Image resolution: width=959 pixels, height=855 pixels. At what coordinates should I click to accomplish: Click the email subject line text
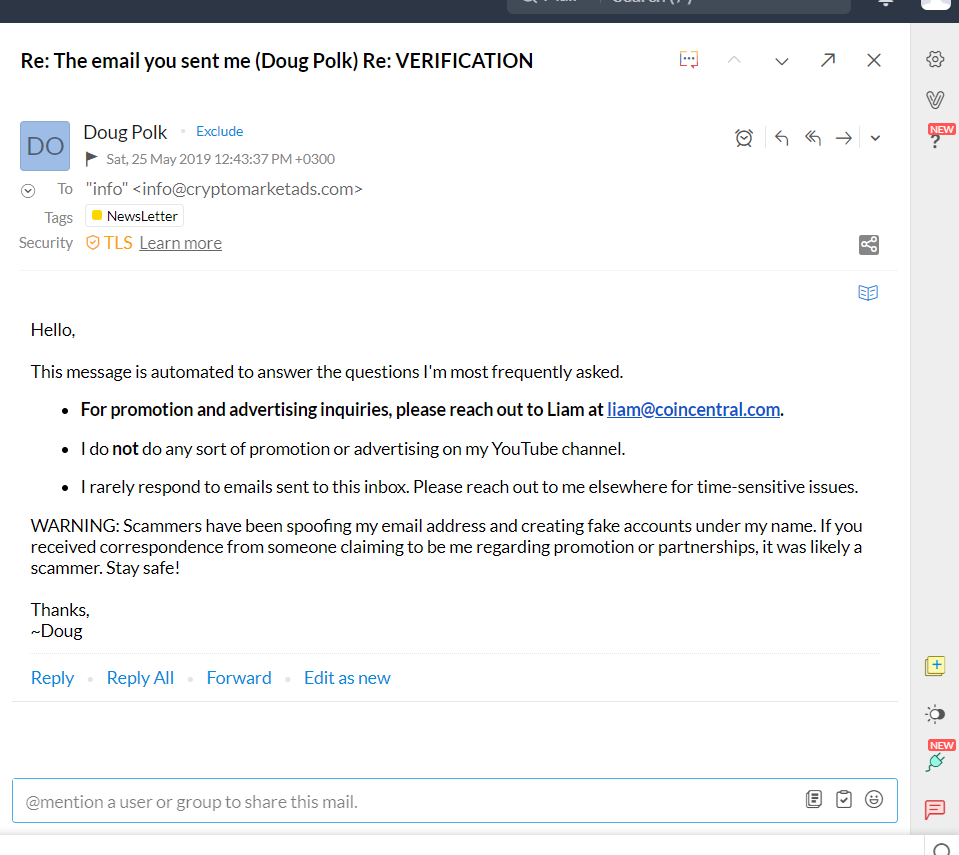click(277, 61)
